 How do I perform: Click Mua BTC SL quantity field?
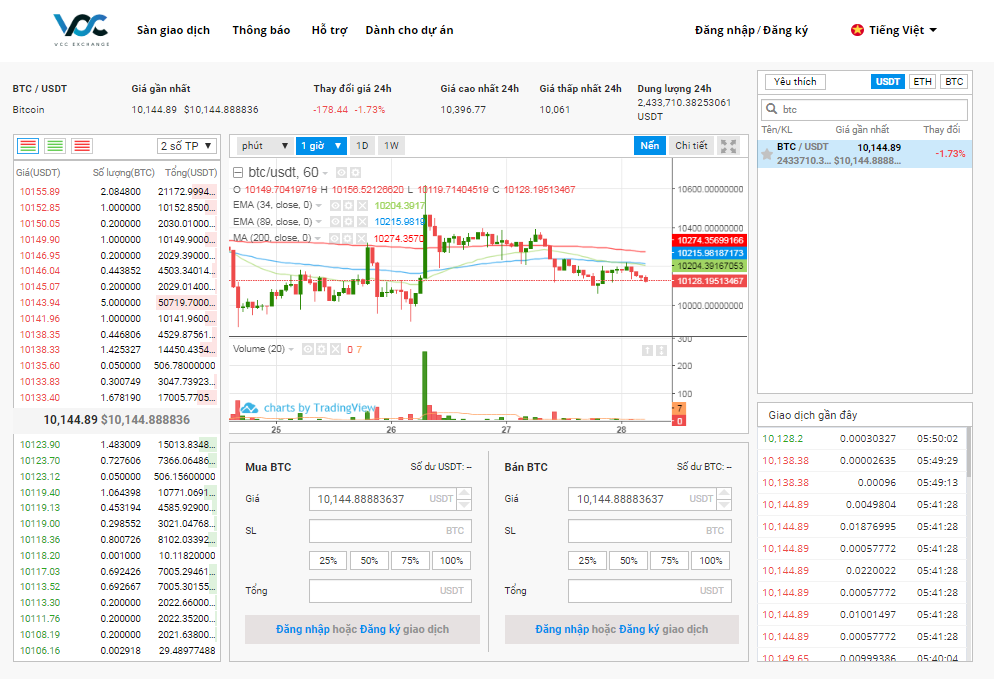390,531
